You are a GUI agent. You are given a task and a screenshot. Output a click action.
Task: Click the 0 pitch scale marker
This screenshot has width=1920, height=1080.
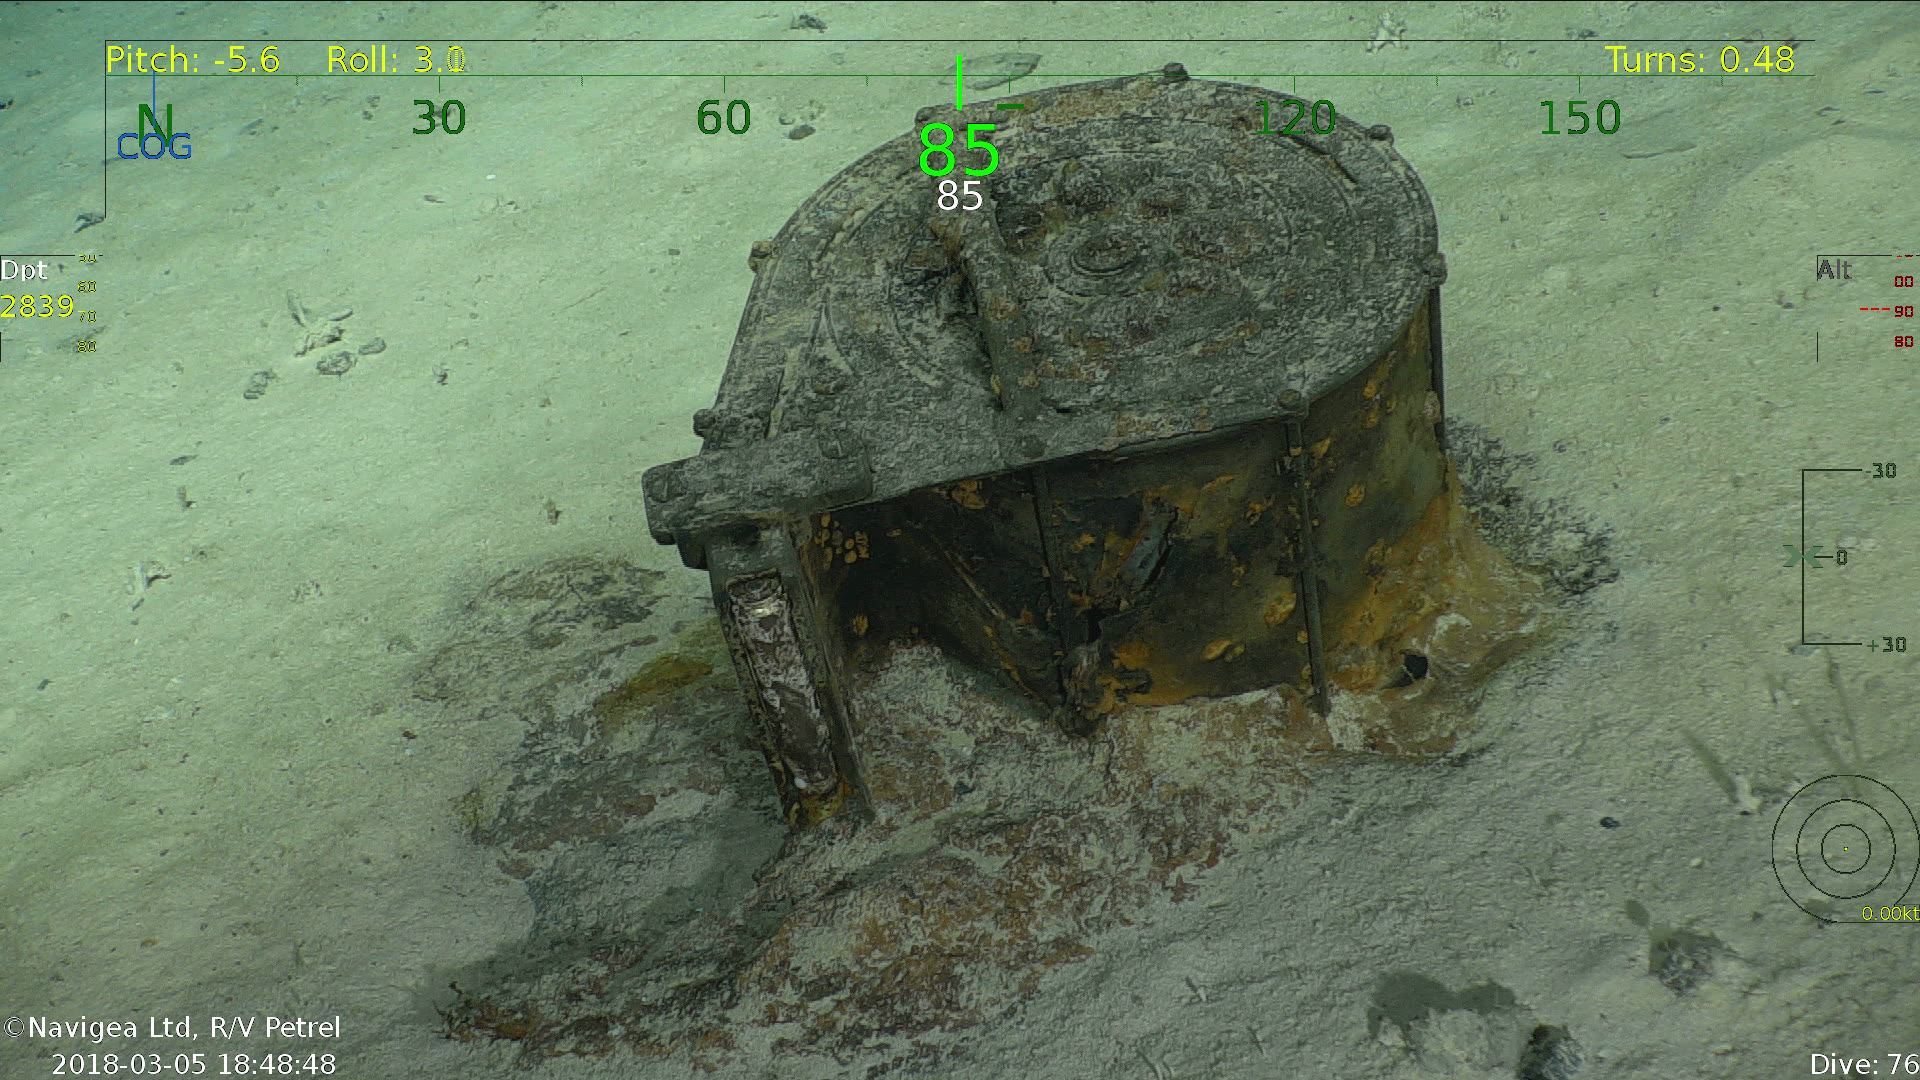(x=1841, y=557)
